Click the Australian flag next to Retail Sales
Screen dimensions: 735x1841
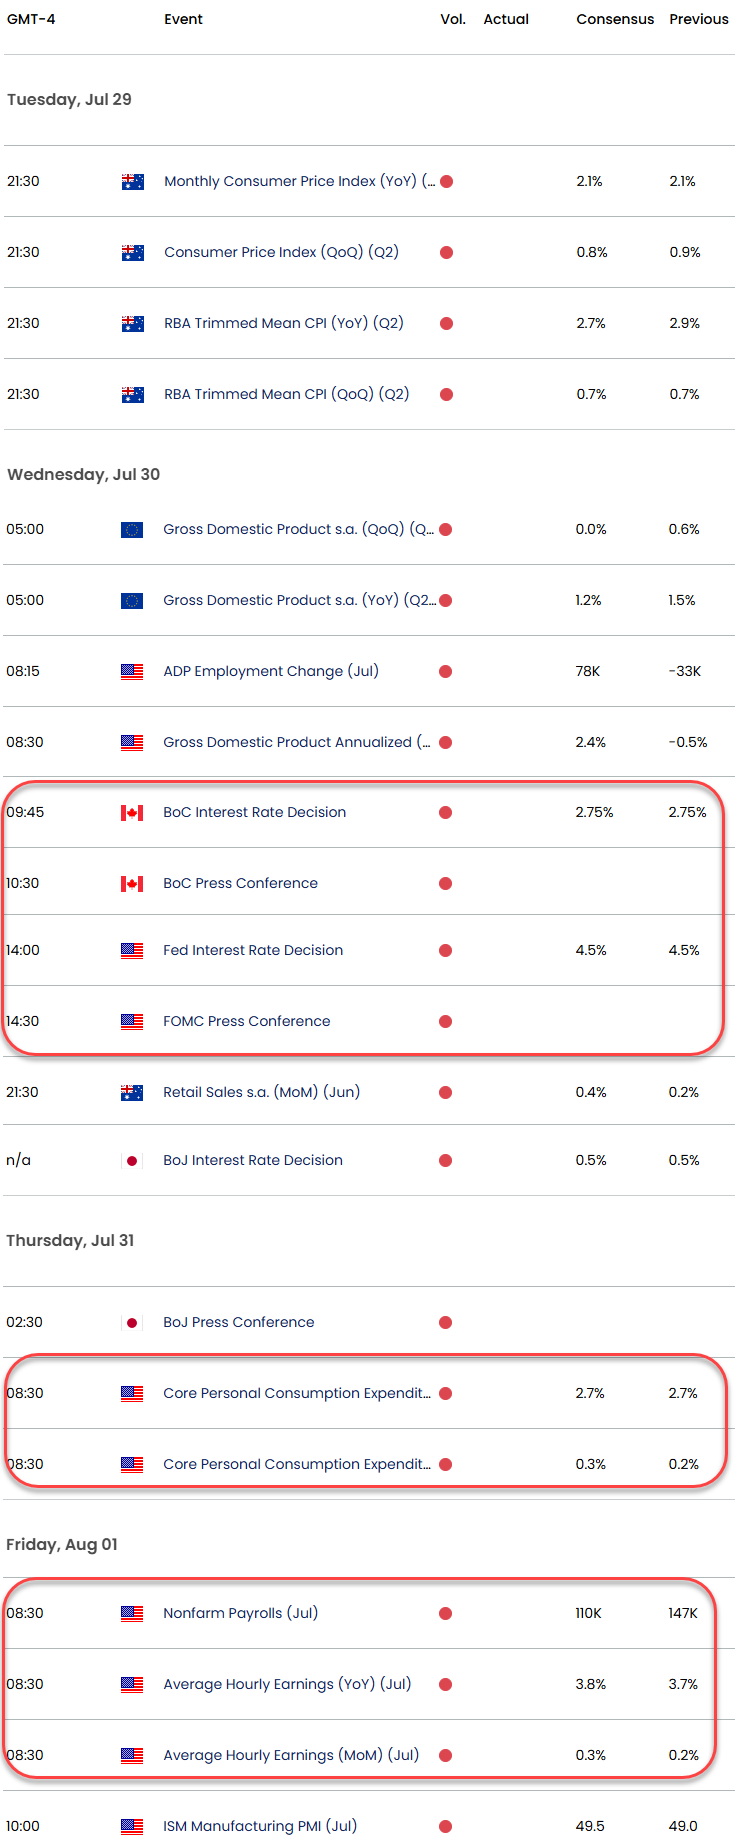131,1093
